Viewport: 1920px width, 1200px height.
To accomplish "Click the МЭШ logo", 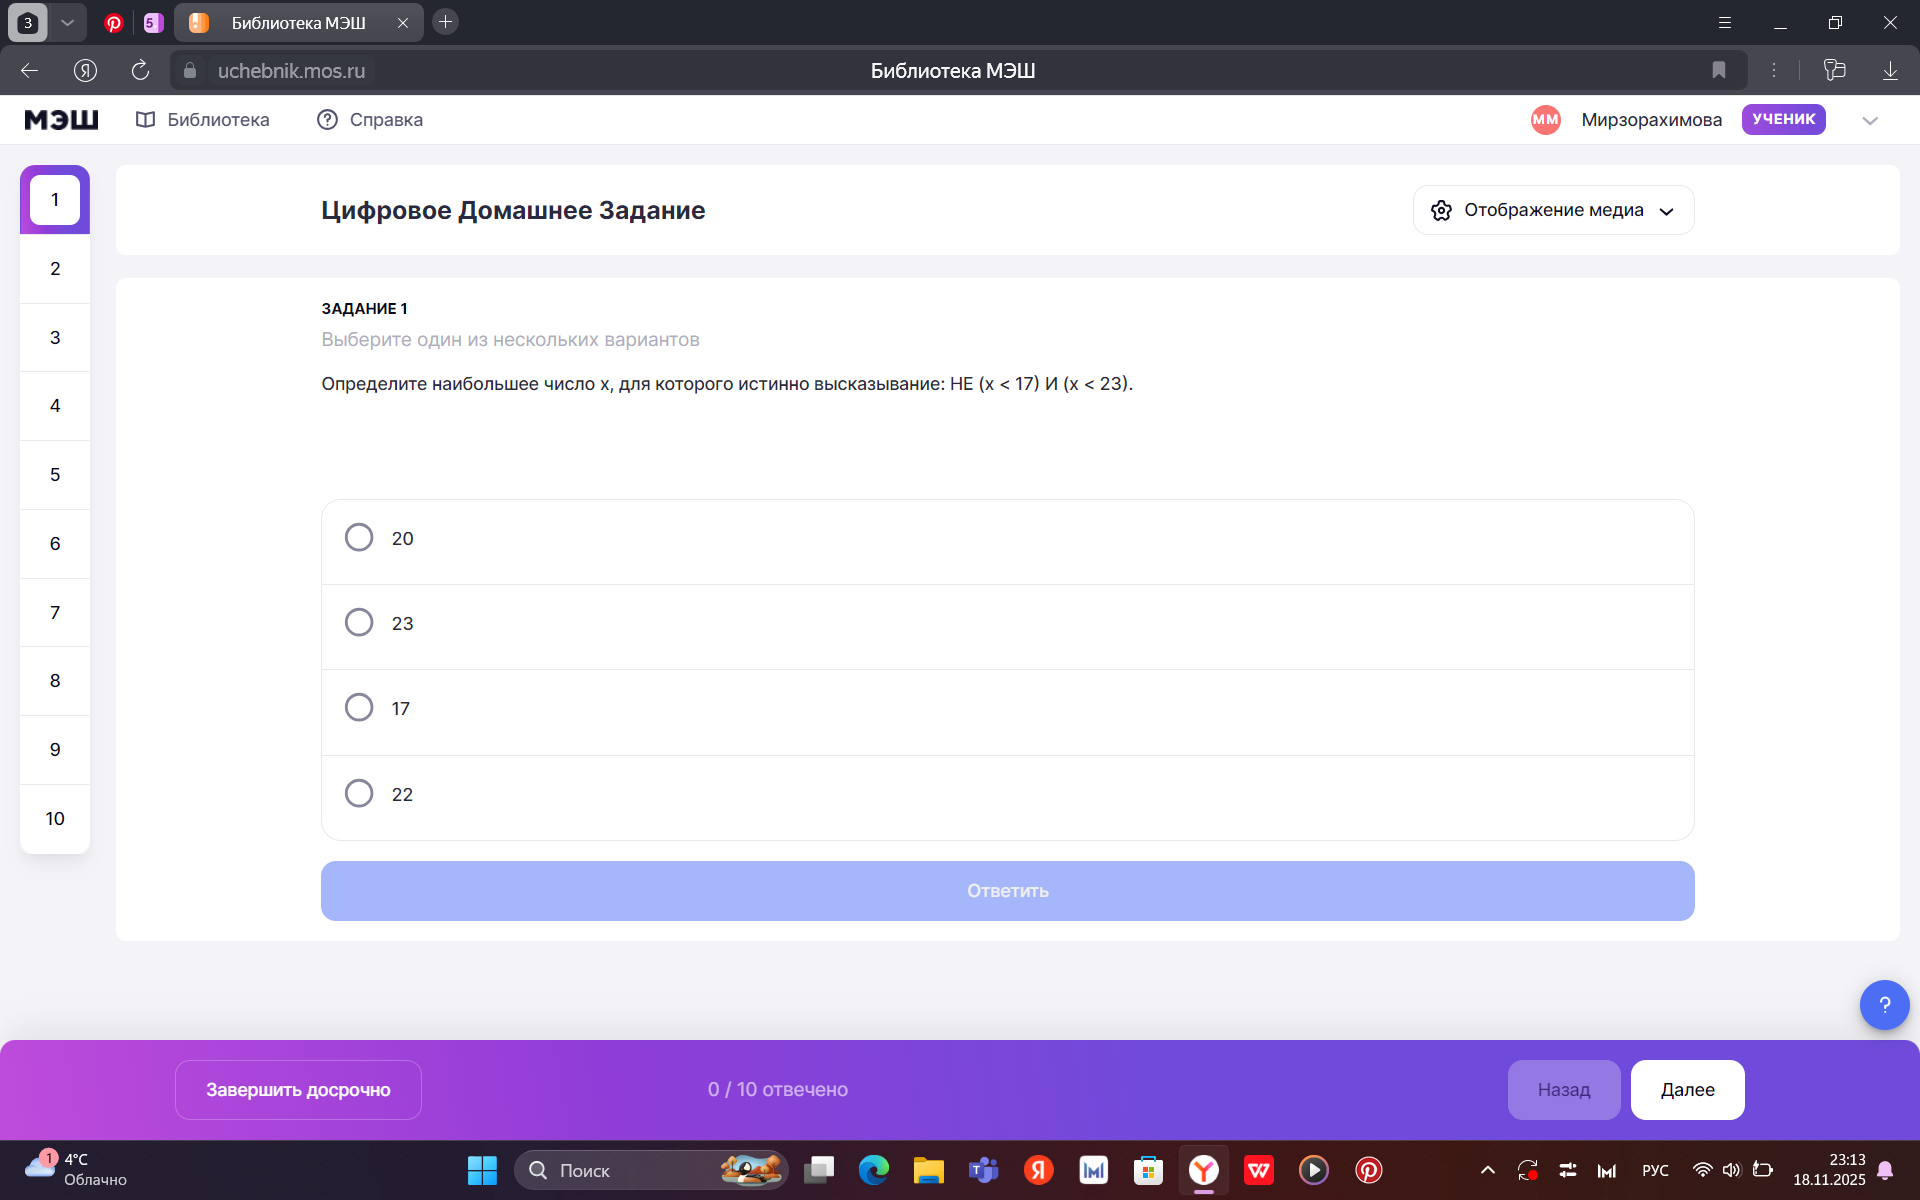I will 61,120.
